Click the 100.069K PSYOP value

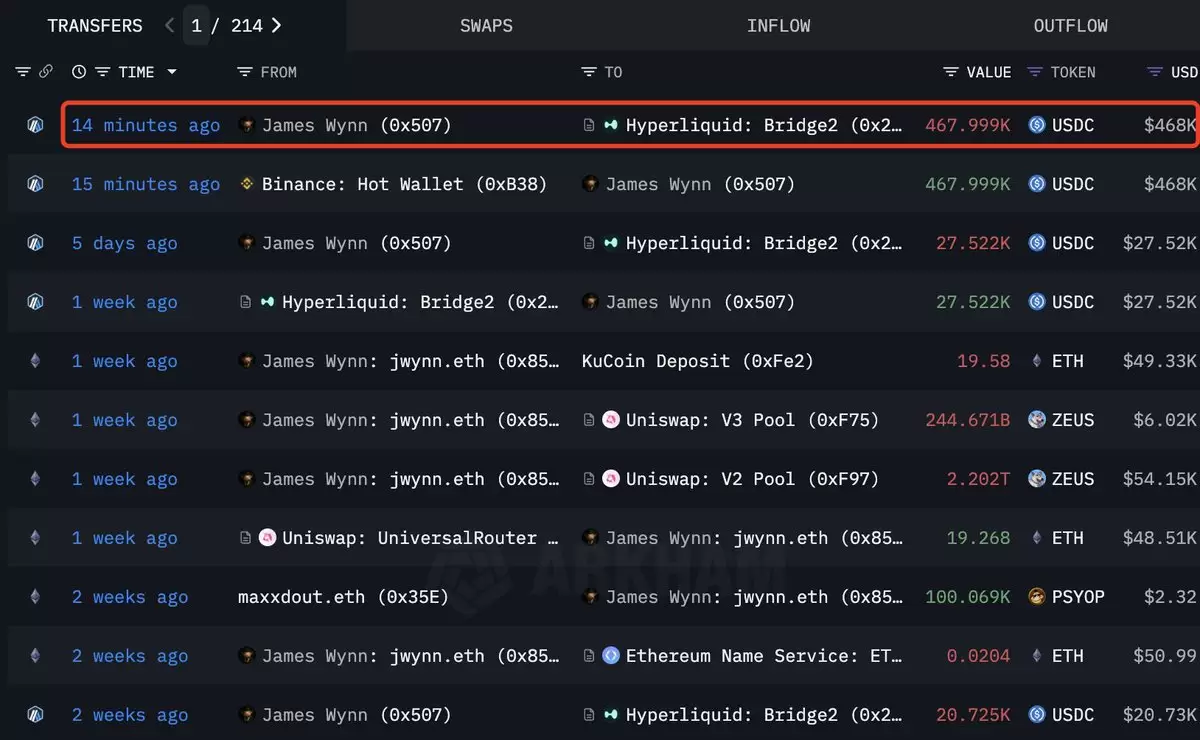point(968,597)
